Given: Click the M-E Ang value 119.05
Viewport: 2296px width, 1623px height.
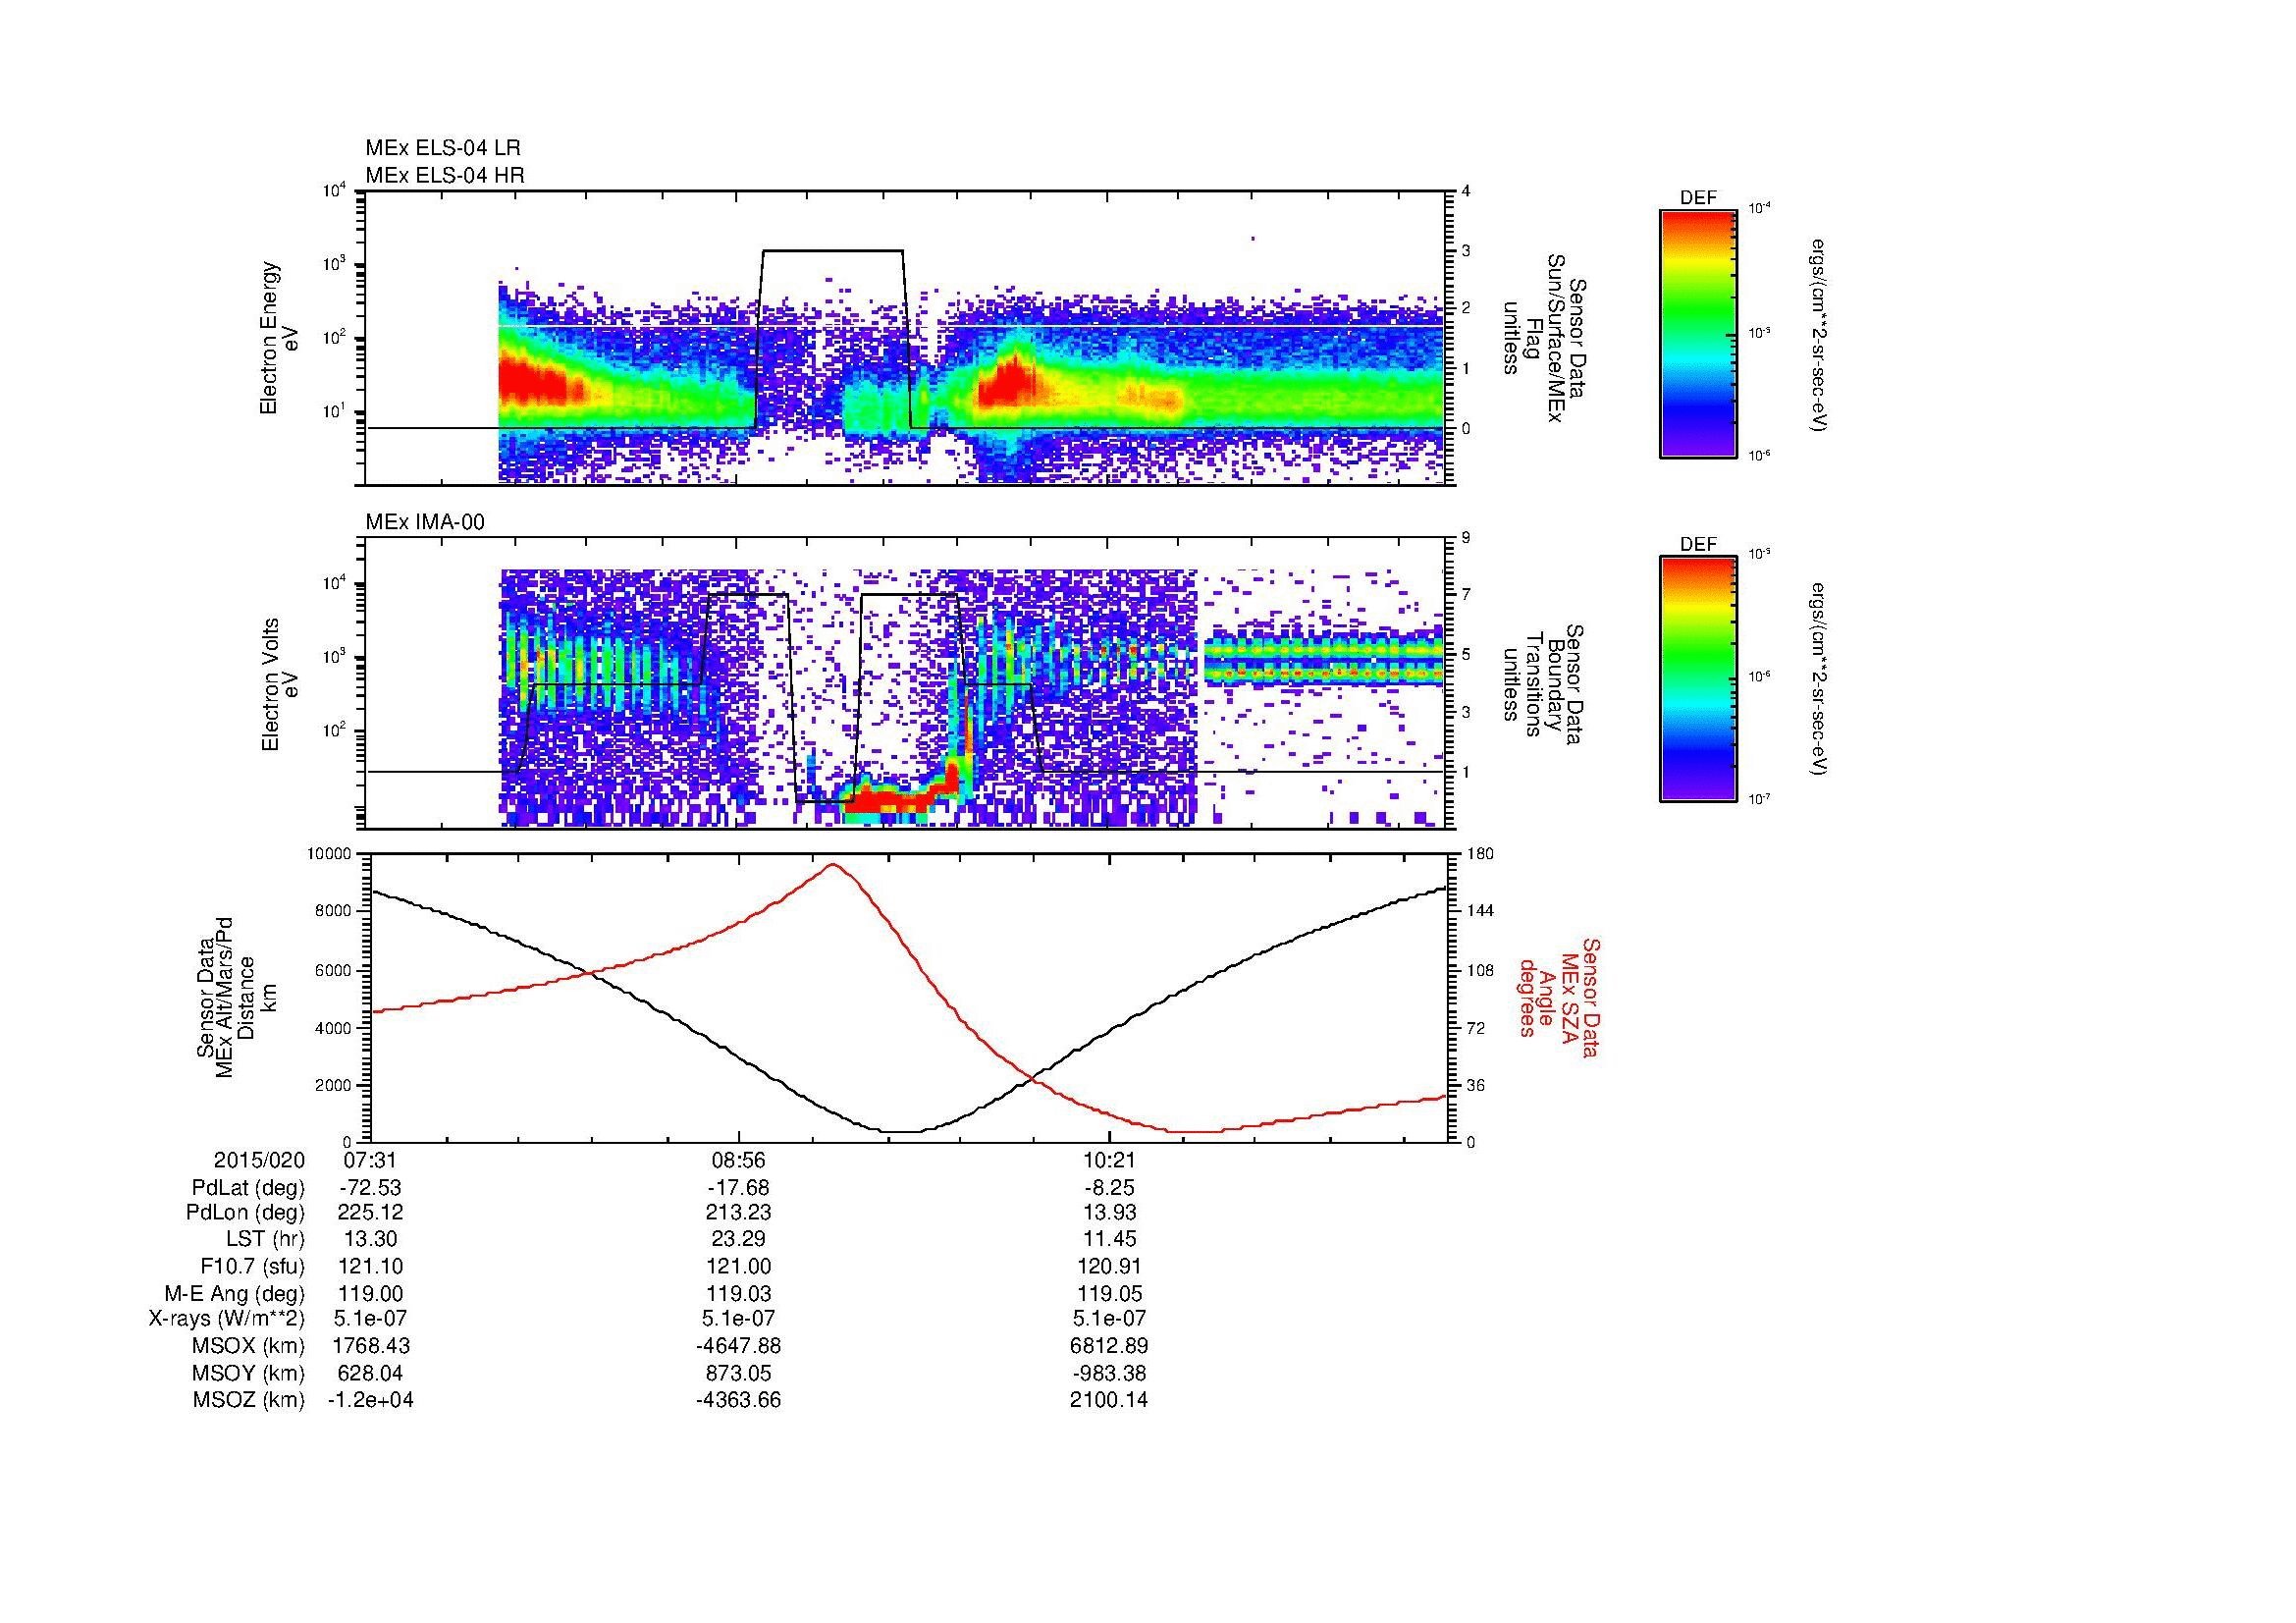Looking at the screenshot, I should pos(1109,1293).
